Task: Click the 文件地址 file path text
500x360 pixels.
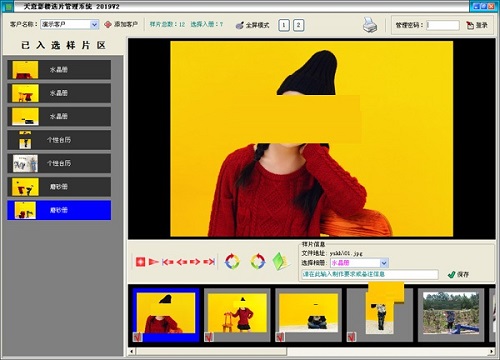Action: point(332,253)
